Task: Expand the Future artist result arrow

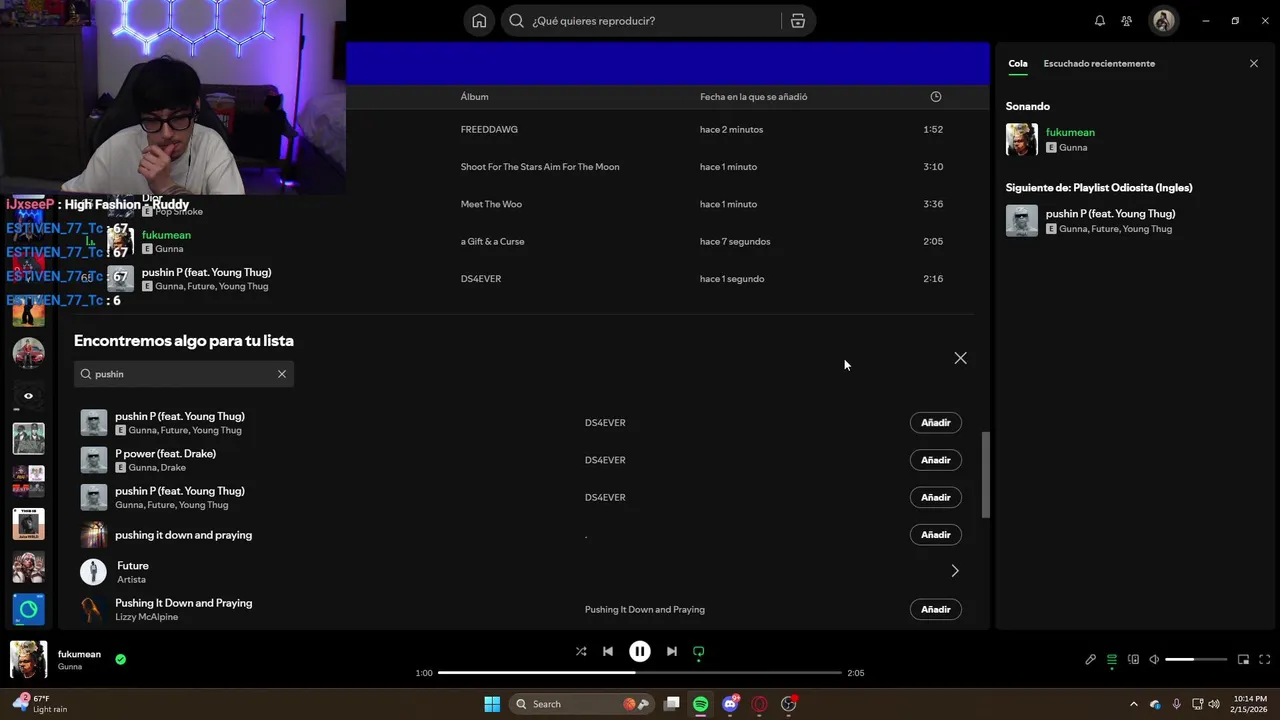Action: 955,571
